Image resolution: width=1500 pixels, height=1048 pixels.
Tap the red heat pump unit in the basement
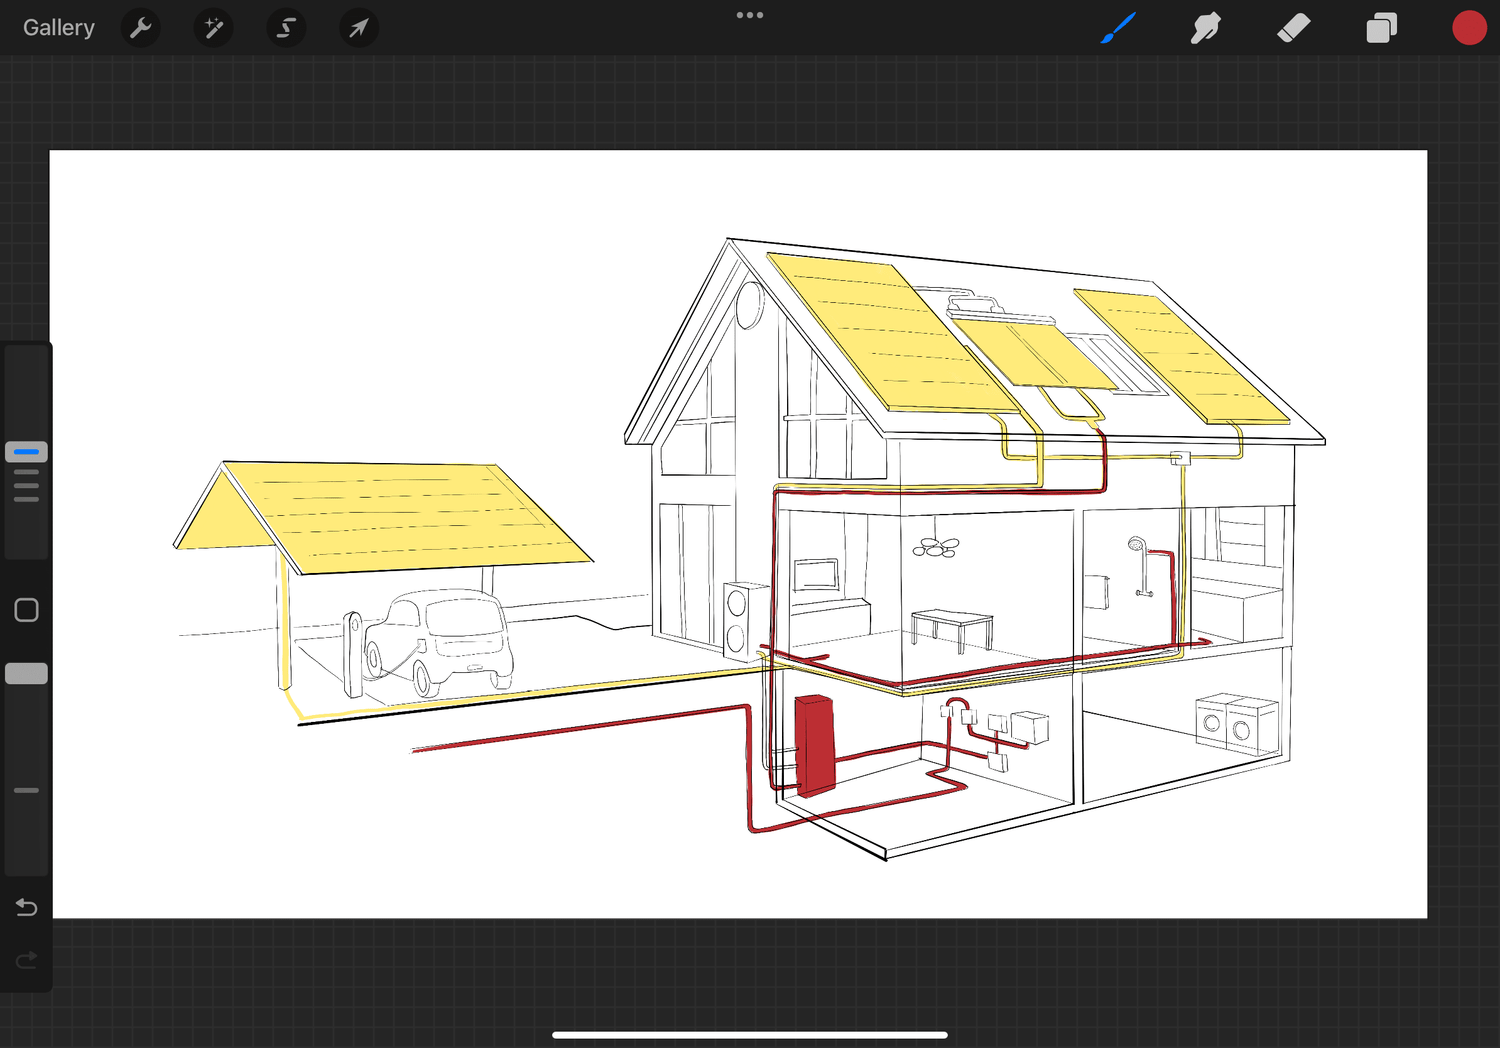814,745
